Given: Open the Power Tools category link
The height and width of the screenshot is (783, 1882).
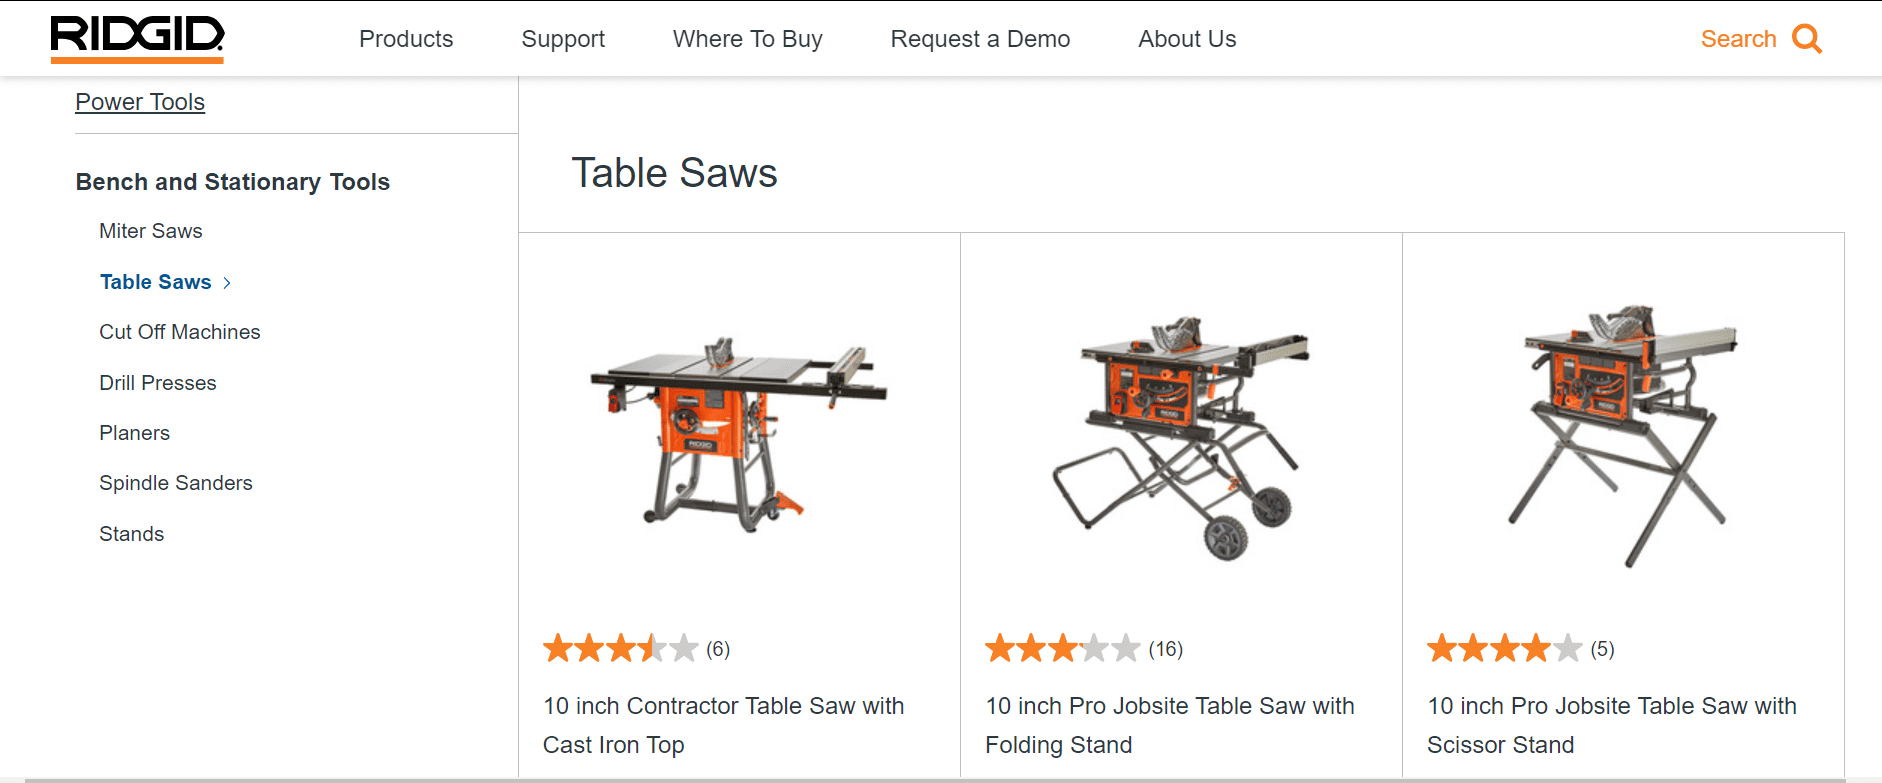Looking at the screenshot, I should 139,101.
